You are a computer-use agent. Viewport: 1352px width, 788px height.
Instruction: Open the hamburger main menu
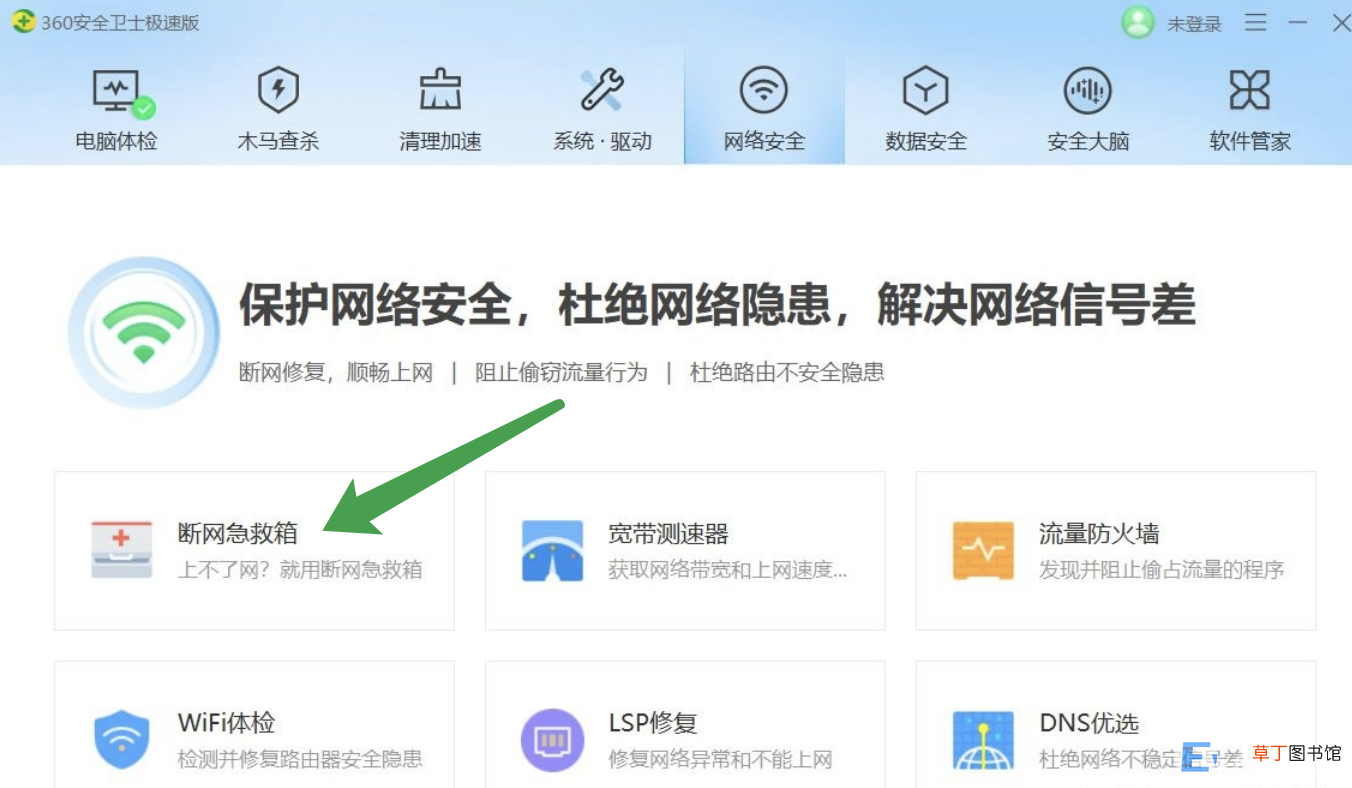coord(1256,22)
